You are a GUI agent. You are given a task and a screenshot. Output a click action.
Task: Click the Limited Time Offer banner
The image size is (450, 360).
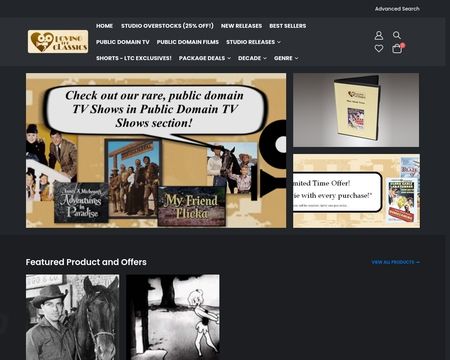[356, 191]
